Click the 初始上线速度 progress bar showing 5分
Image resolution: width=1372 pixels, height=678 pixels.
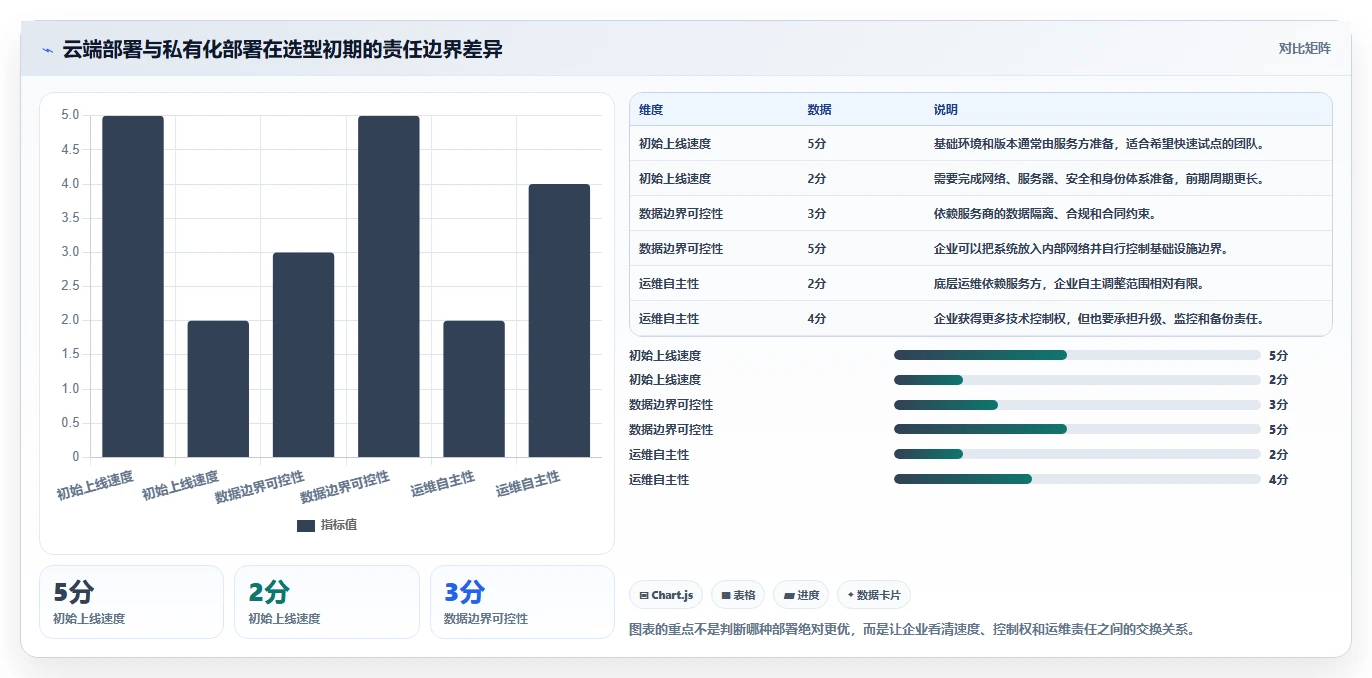point(1077,355)
